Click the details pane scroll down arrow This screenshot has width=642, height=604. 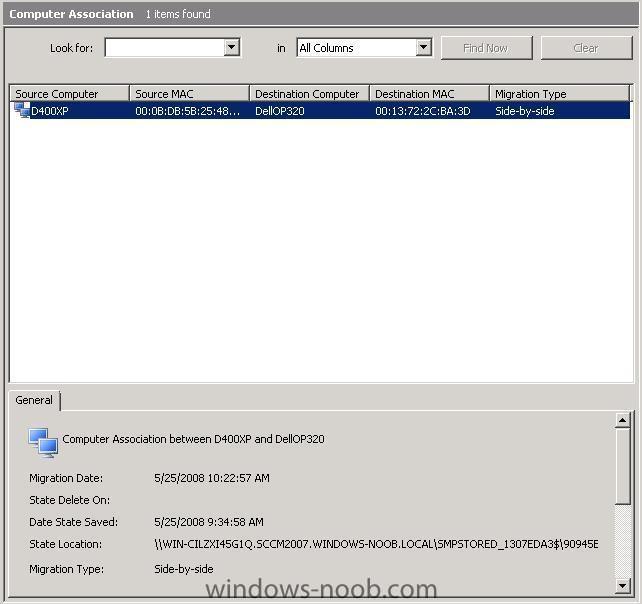(x=622, y=586)
